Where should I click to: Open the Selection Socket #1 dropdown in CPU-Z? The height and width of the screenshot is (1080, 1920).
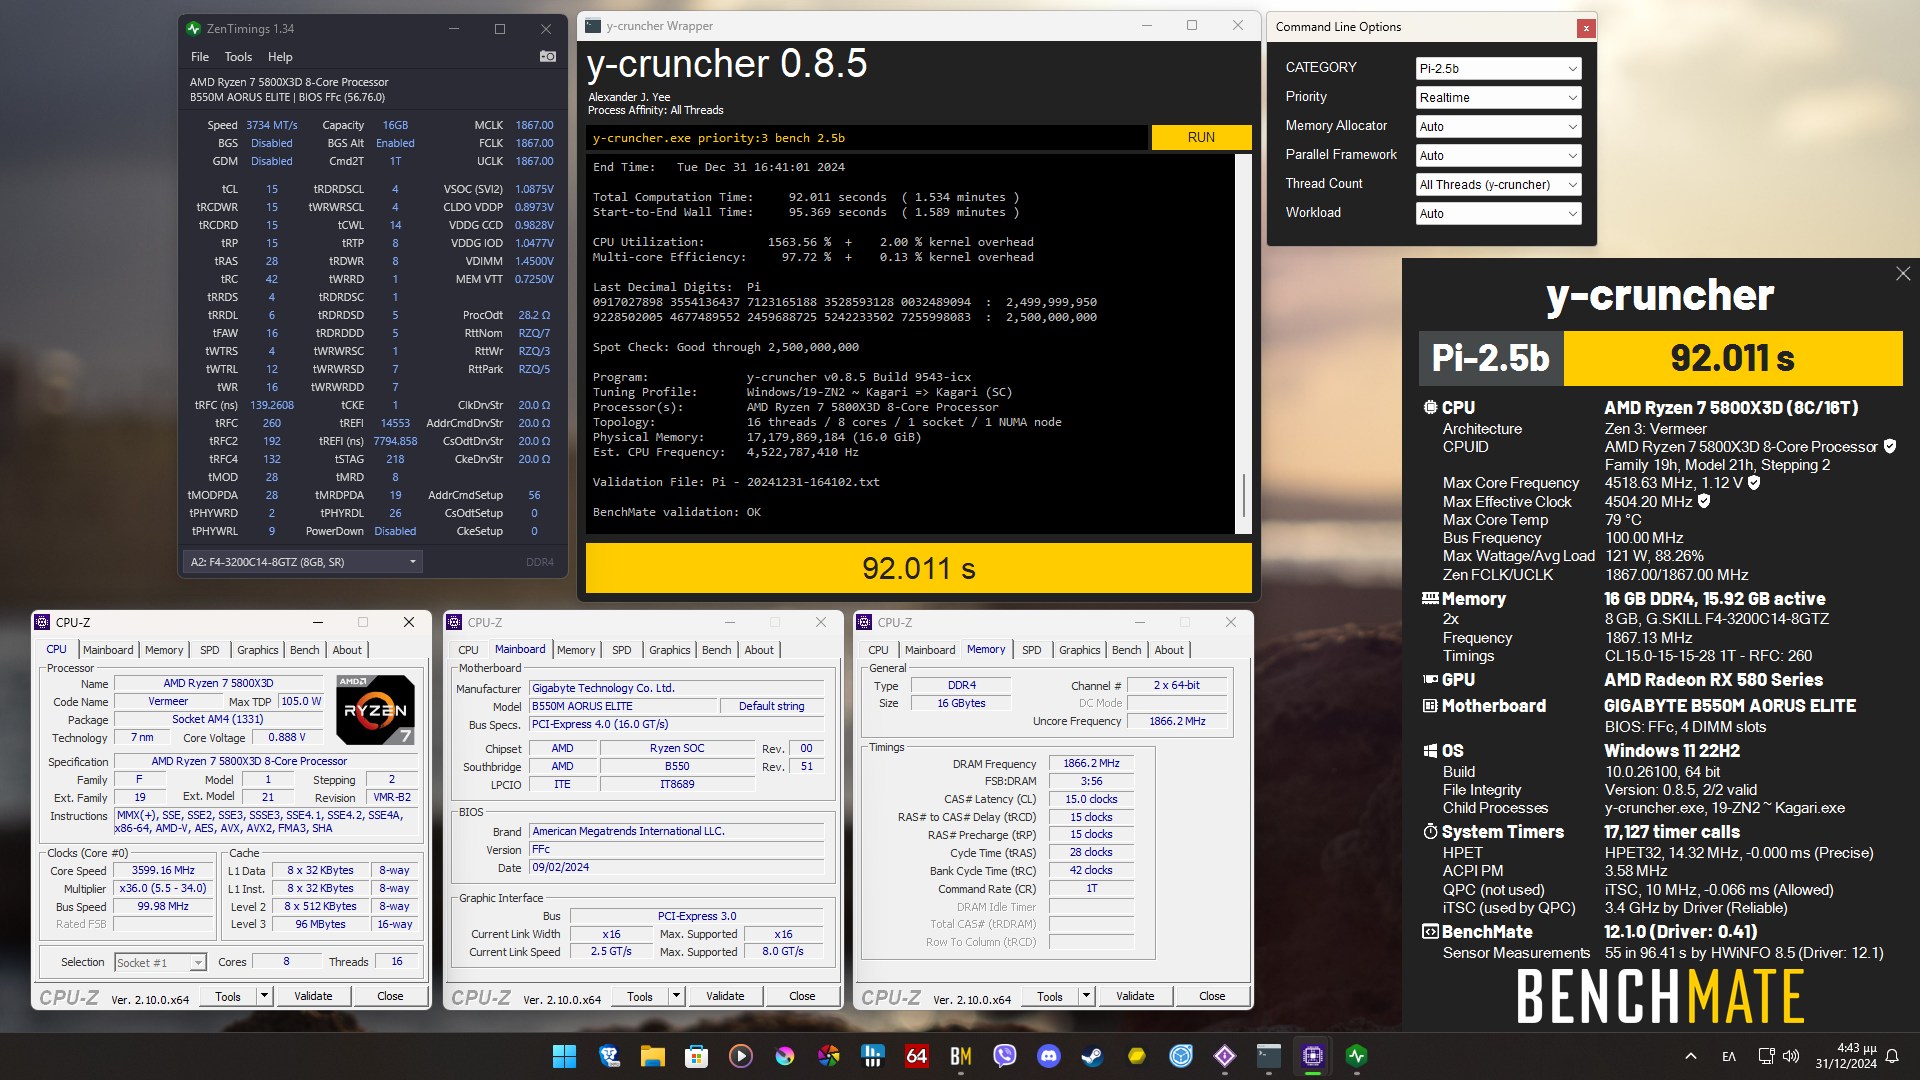coord(160,962)
